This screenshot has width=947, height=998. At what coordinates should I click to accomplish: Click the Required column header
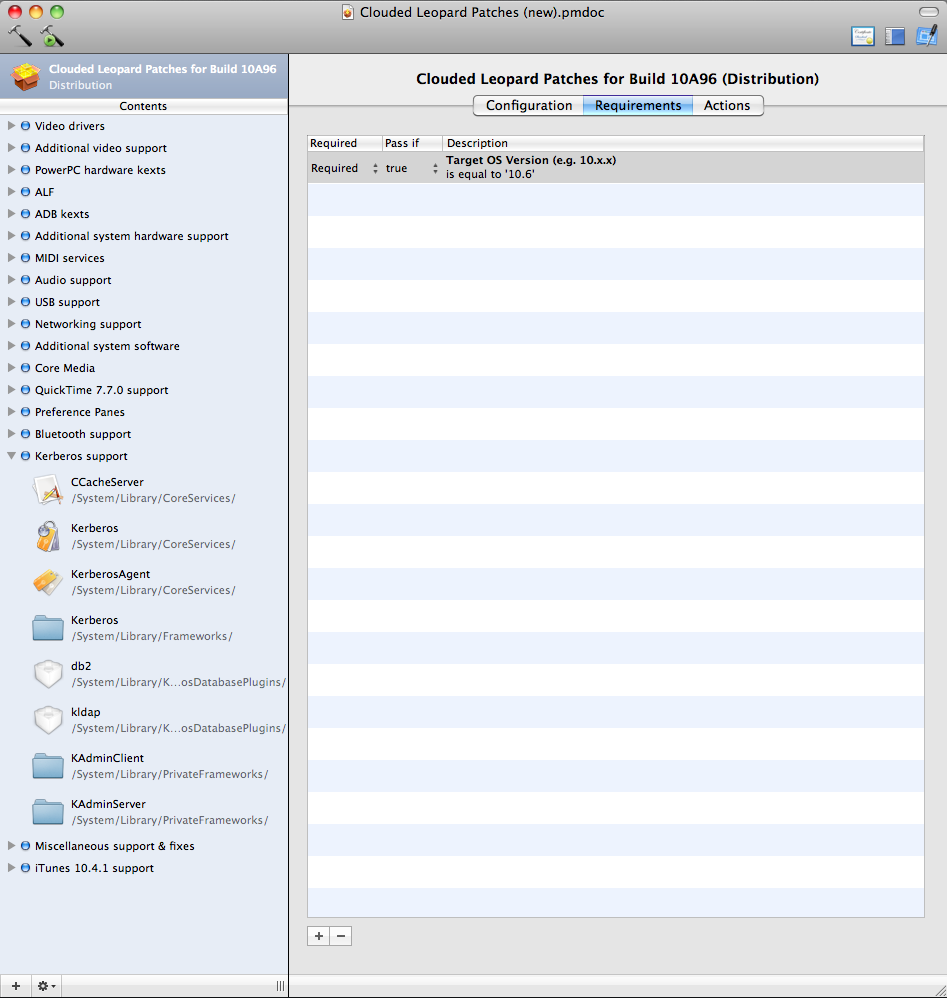click(344, 143)
